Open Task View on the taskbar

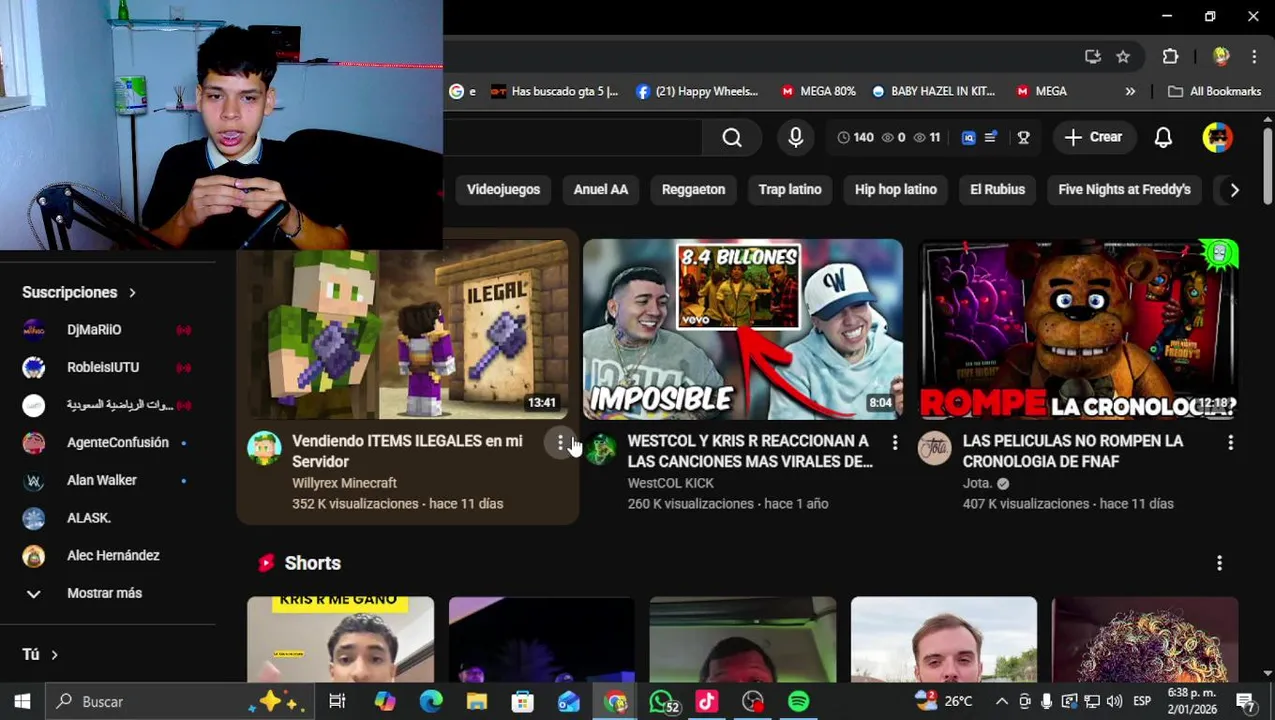[337, 702]
